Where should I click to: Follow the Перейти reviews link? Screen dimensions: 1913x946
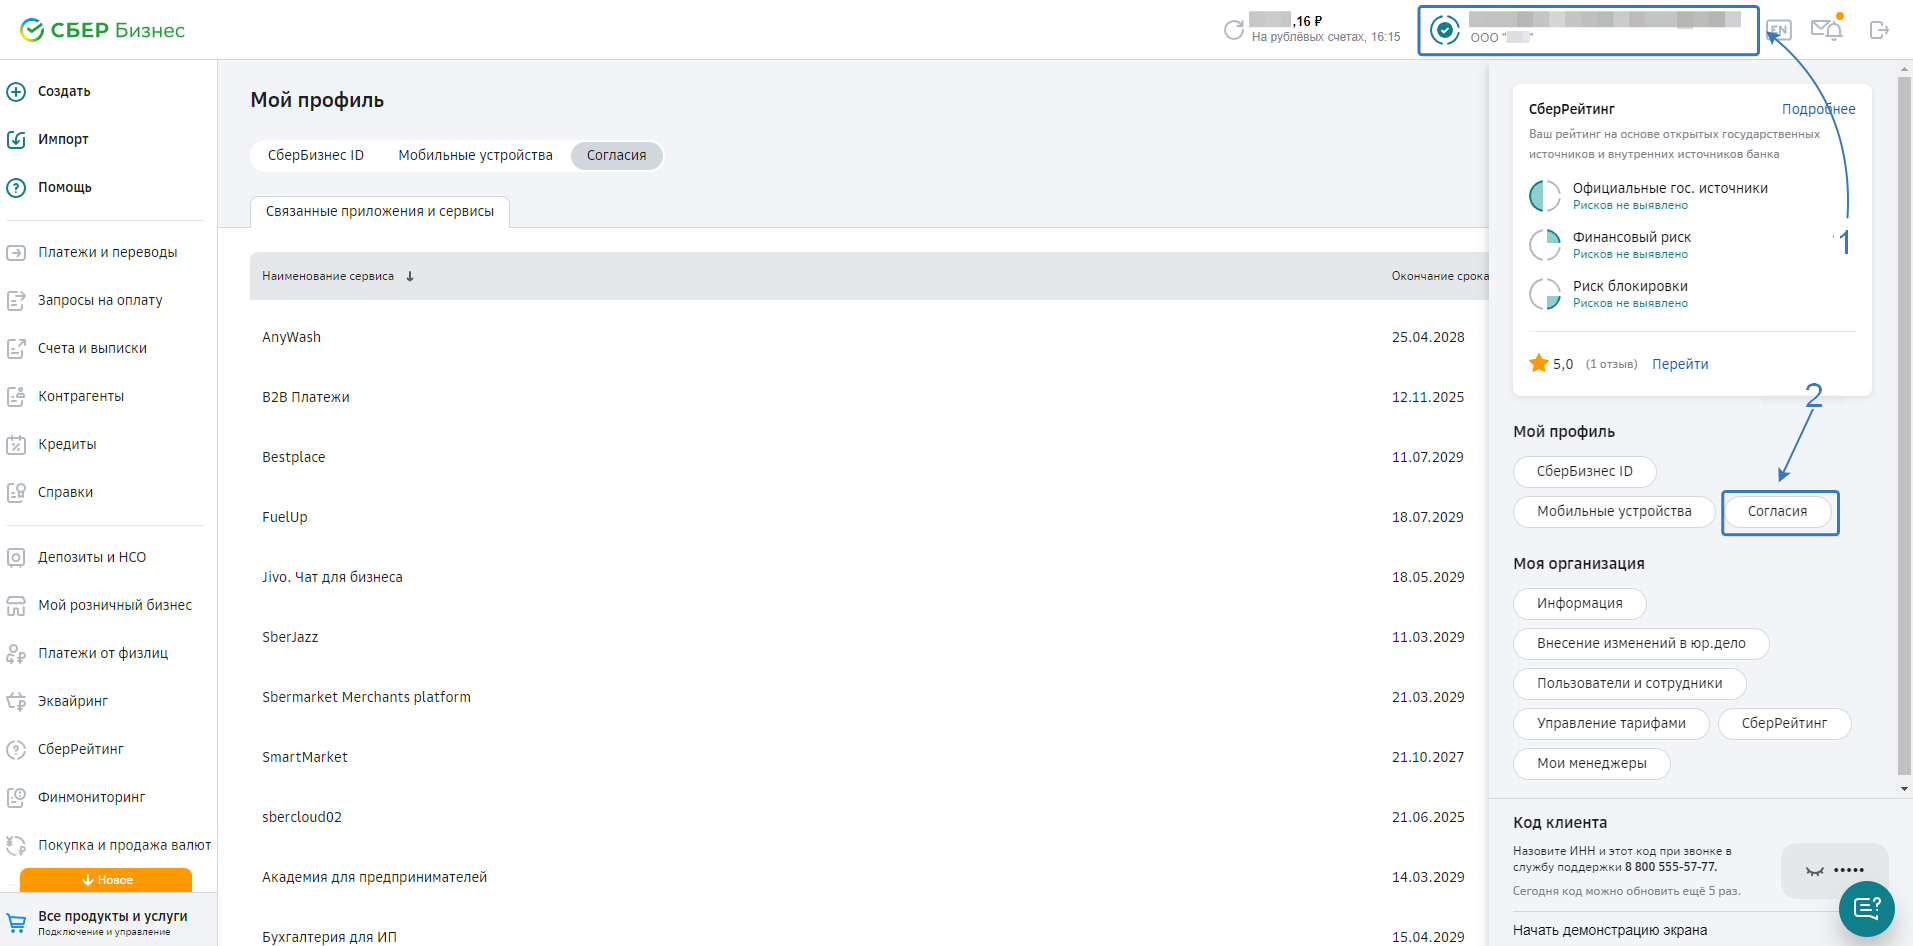pos(1680,364)
